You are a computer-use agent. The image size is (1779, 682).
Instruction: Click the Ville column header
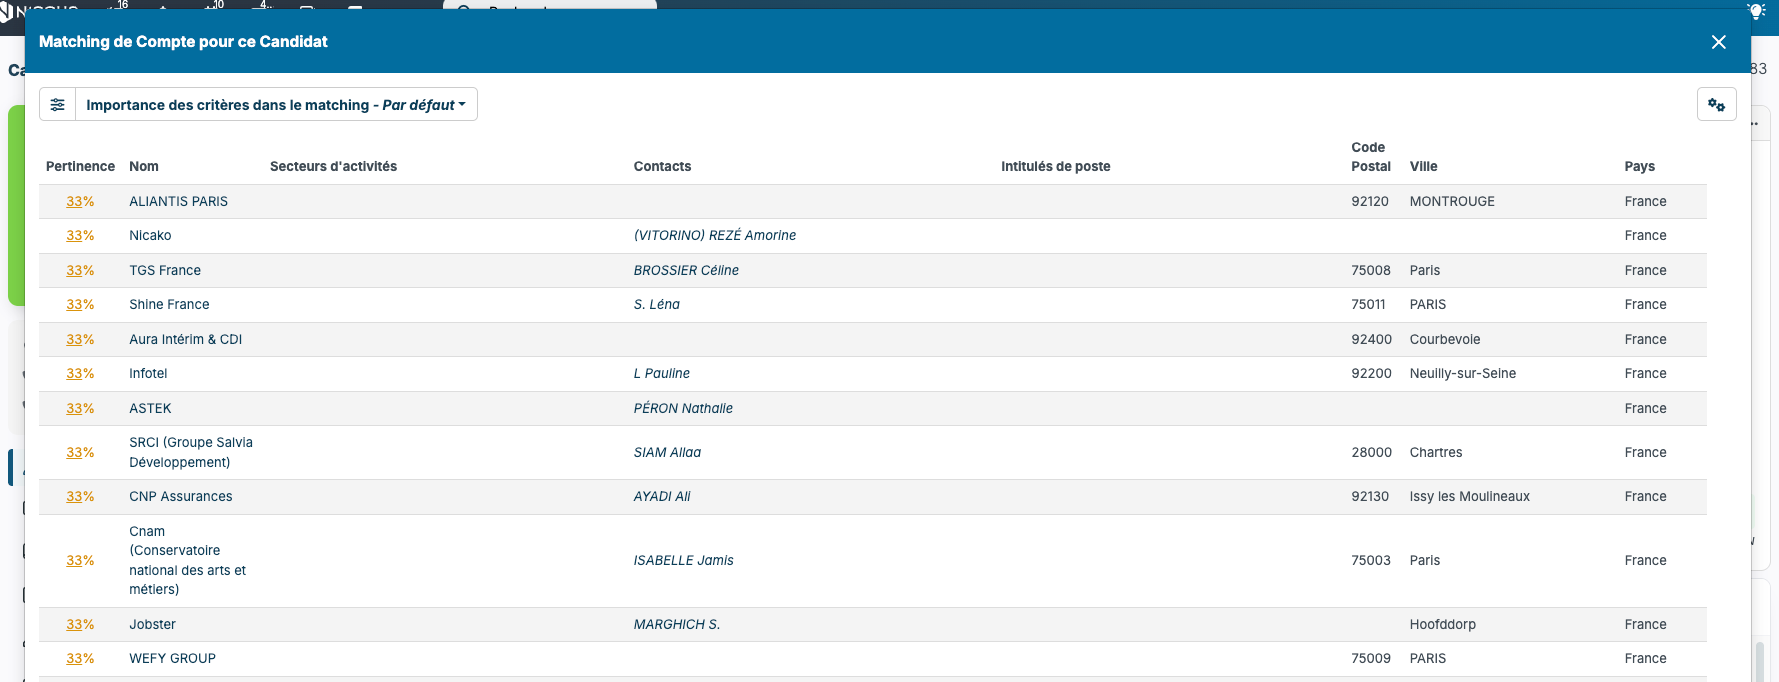1423,166
